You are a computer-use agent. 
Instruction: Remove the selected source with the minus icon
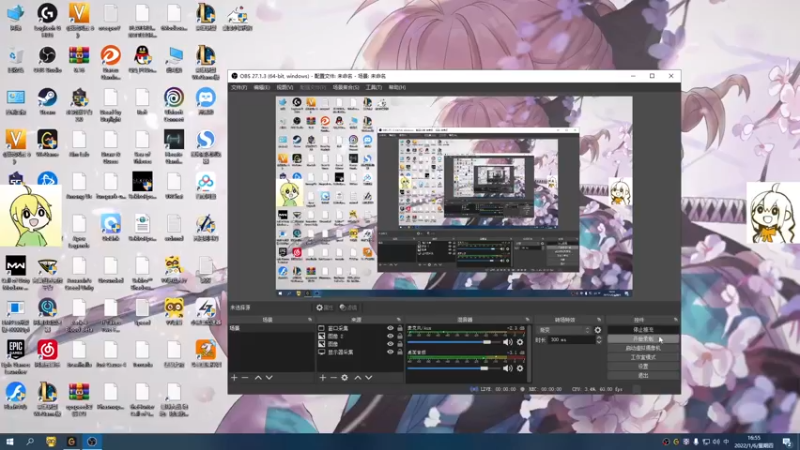[x=334, y=378]
